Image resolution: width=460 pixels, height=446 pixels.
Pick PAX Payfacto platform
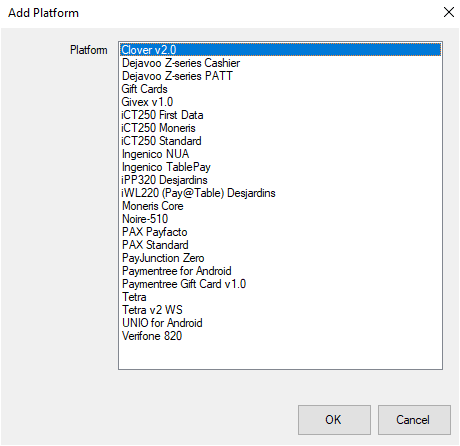[280, 232]
